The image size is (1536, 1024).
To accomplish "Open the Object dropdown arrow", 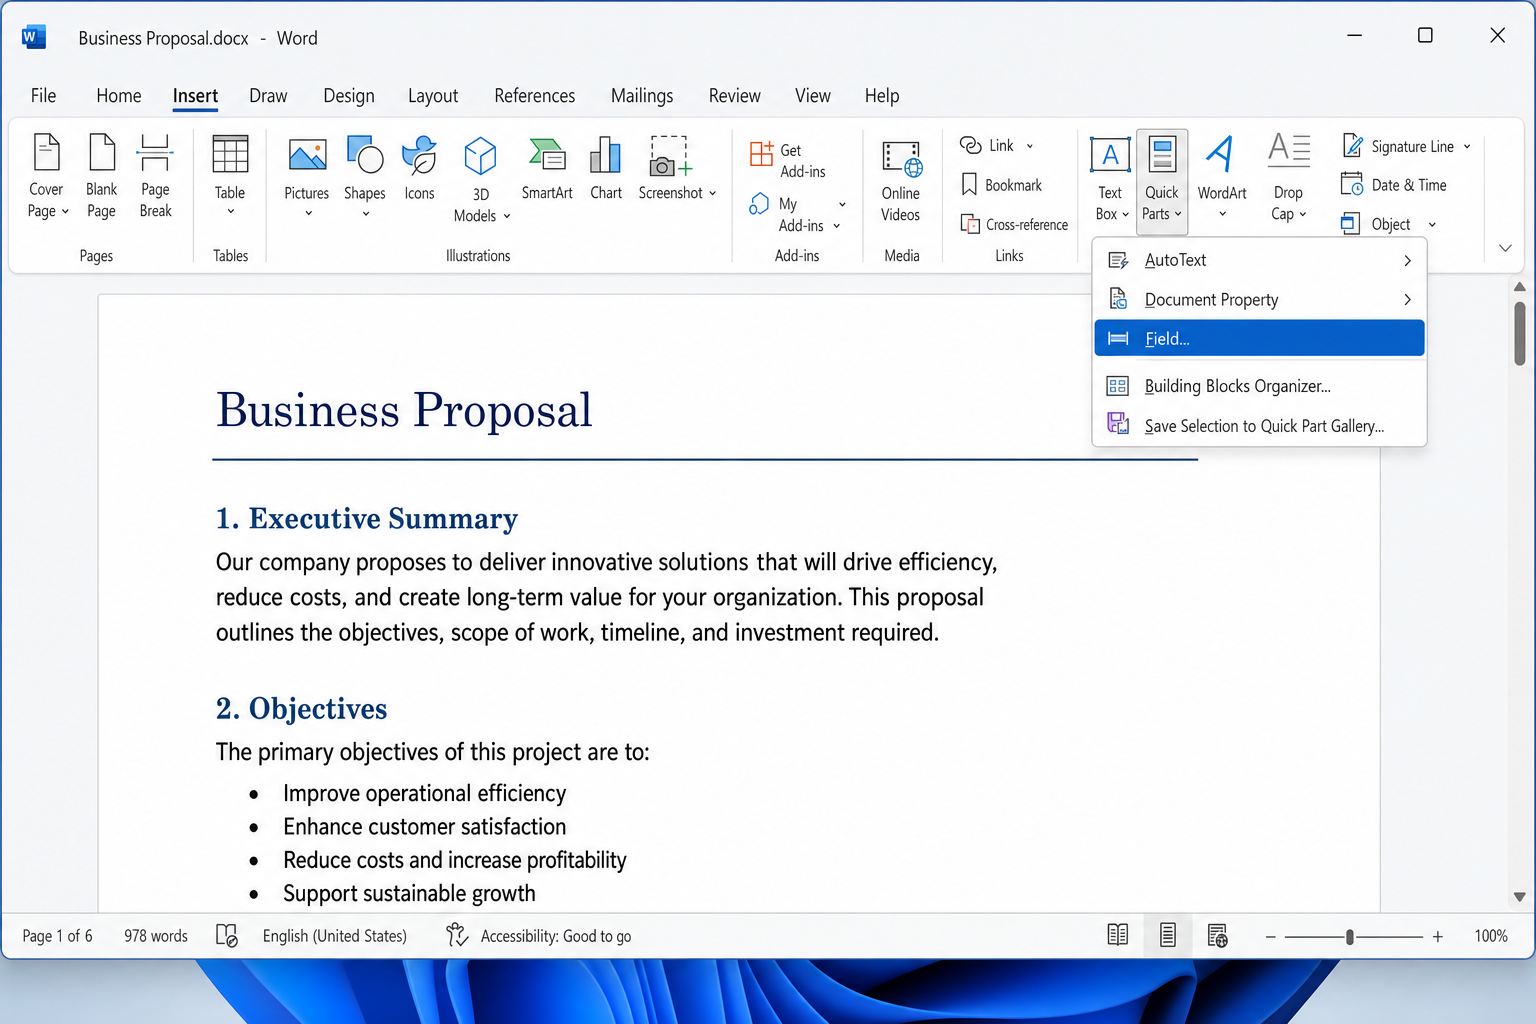I will coord(1432,225).
